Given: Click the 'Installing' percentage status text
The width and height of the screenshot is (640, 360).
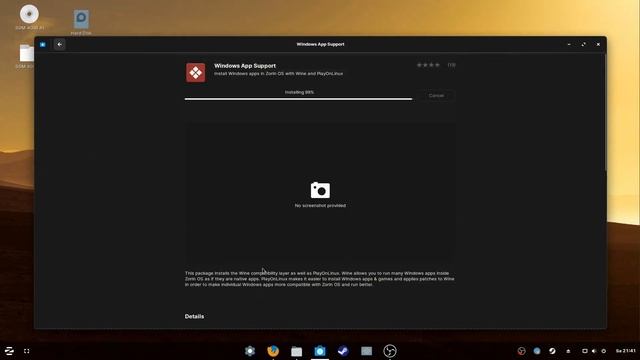Looking at the screenshot, I should 299,92.
